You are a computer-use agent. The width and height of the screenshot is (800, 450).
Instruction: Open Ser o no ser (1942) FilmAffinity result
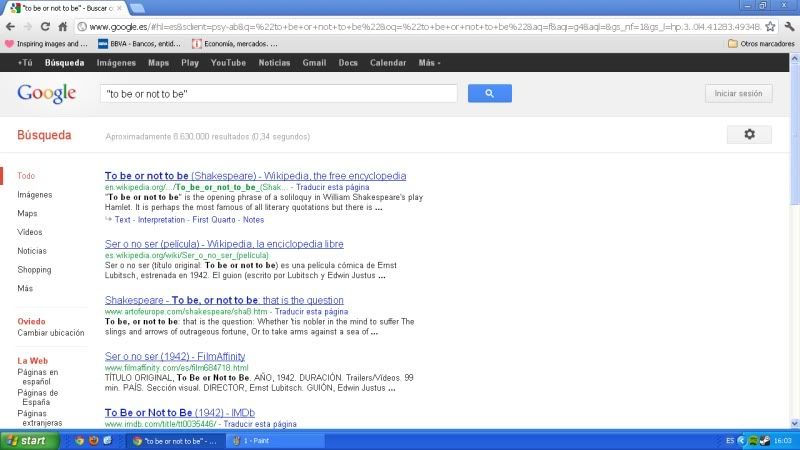[175, 356]
